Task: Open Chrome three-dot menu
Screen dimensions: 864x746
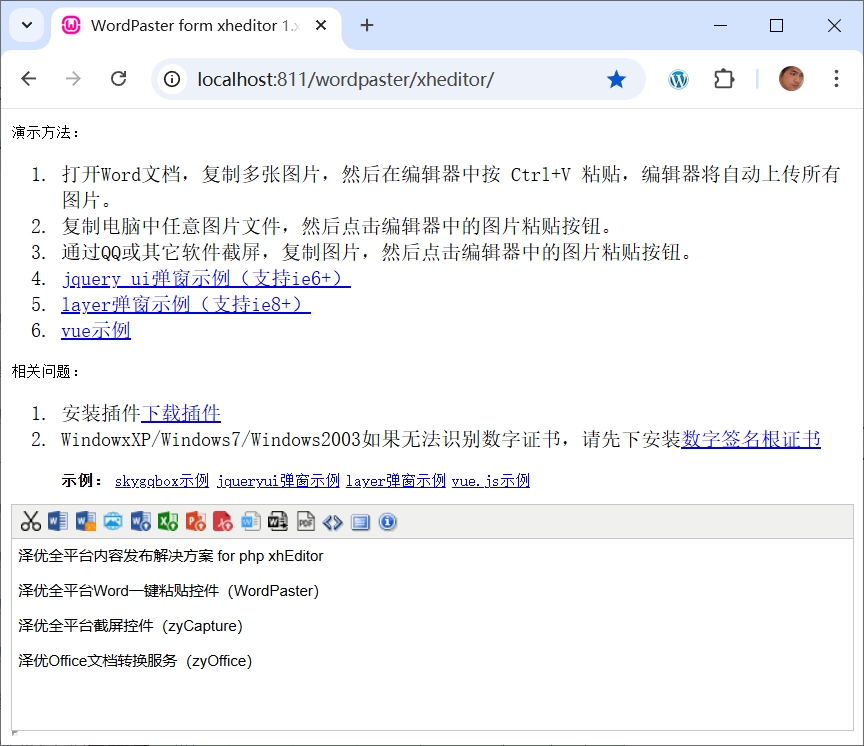Action: click(x=836, y=79)
